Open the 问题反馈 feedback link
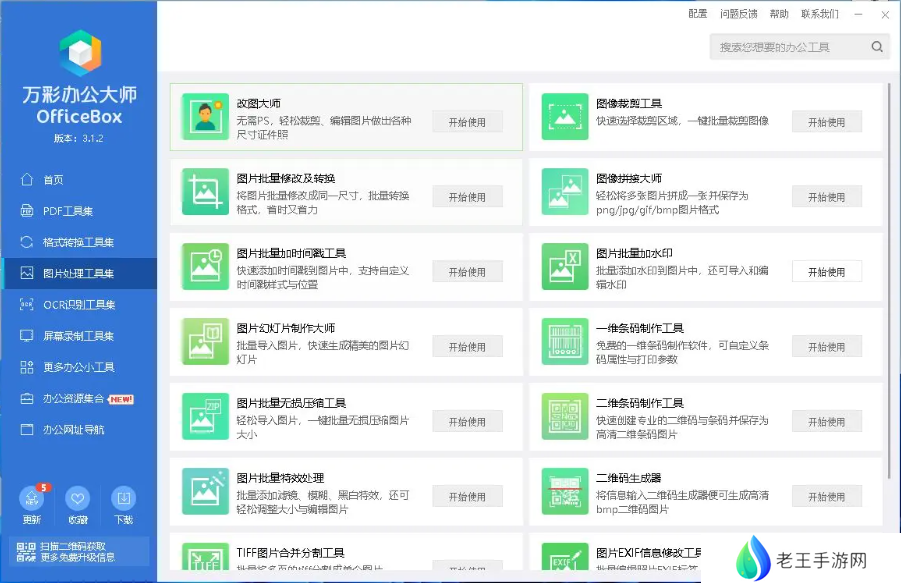 point(737,14)
